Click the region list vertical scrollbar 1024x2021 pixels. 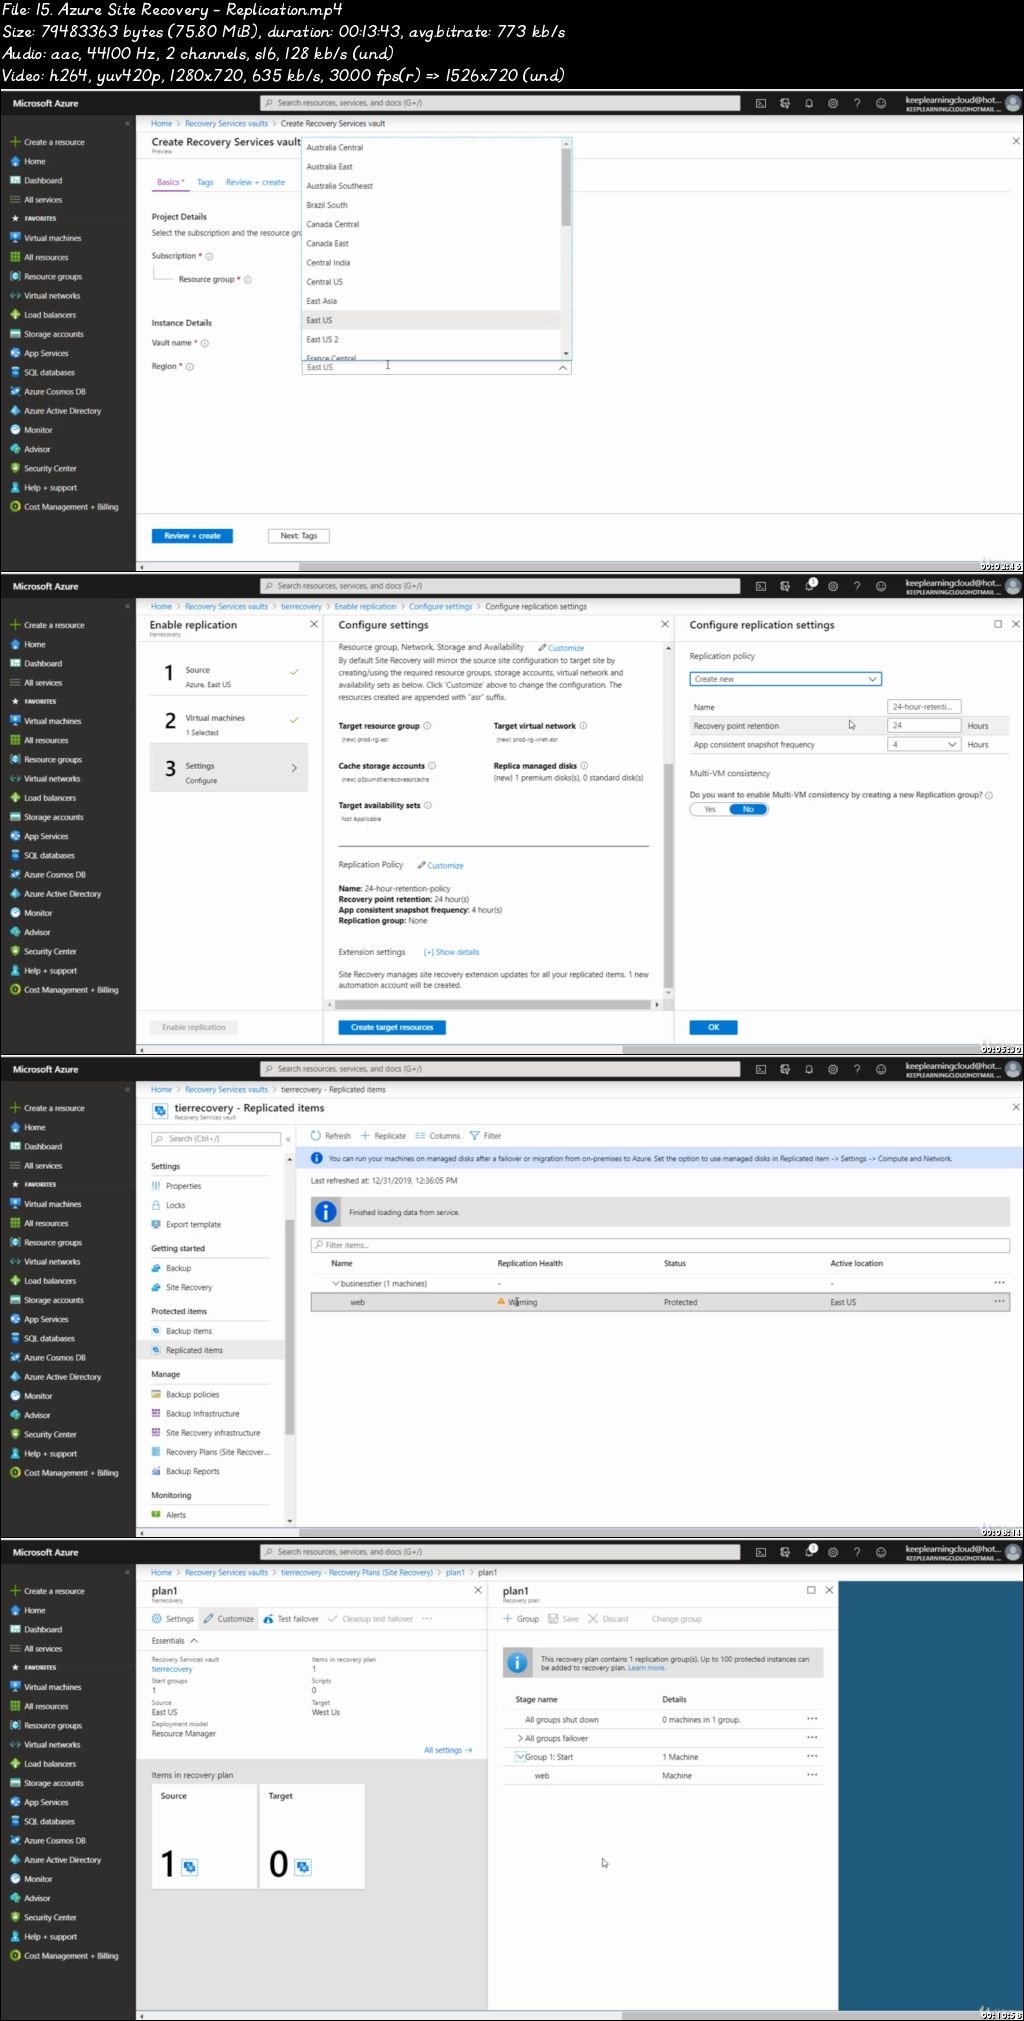566,187
